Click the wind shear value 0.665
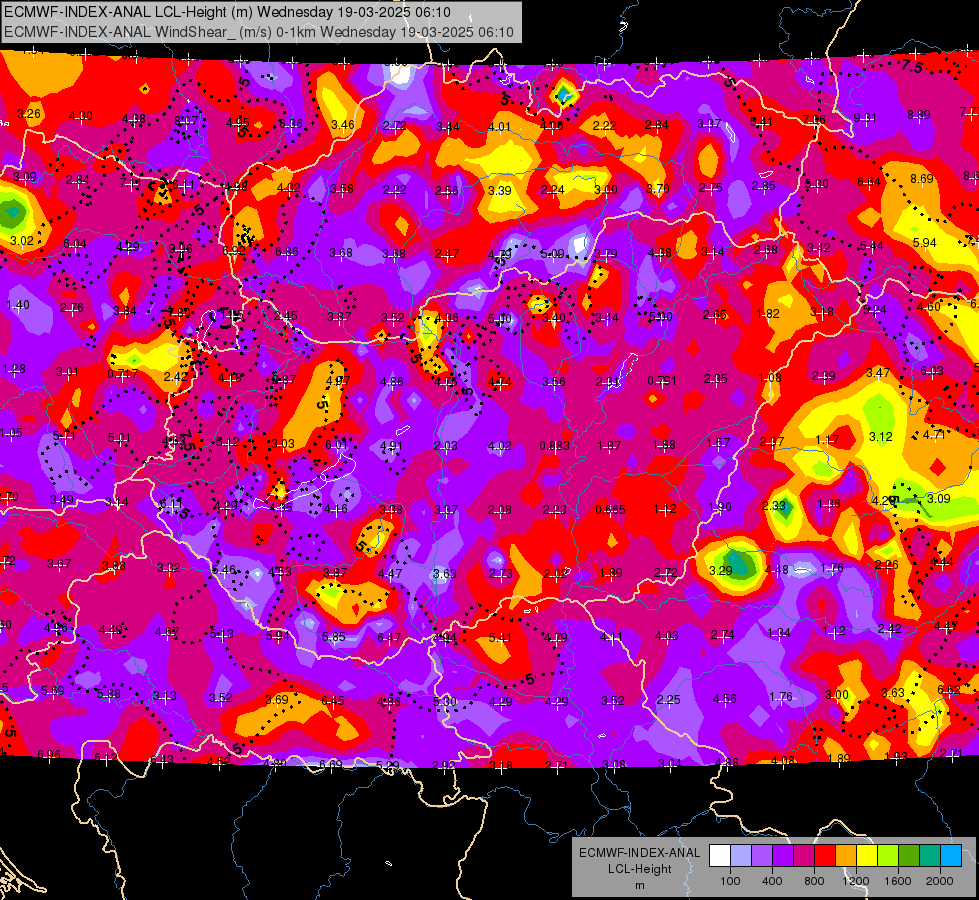The image size is (979, 900). point(610,510)
